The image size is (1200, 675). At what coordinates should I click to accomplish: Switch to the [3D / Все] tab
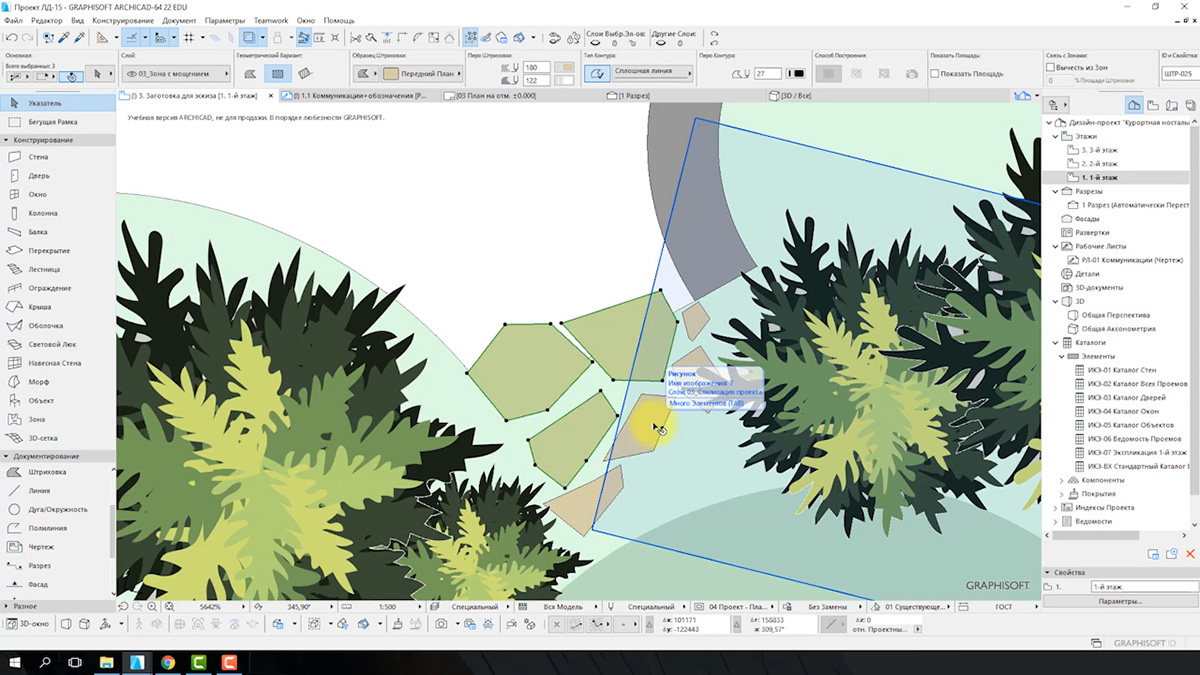tap(794, 96)
